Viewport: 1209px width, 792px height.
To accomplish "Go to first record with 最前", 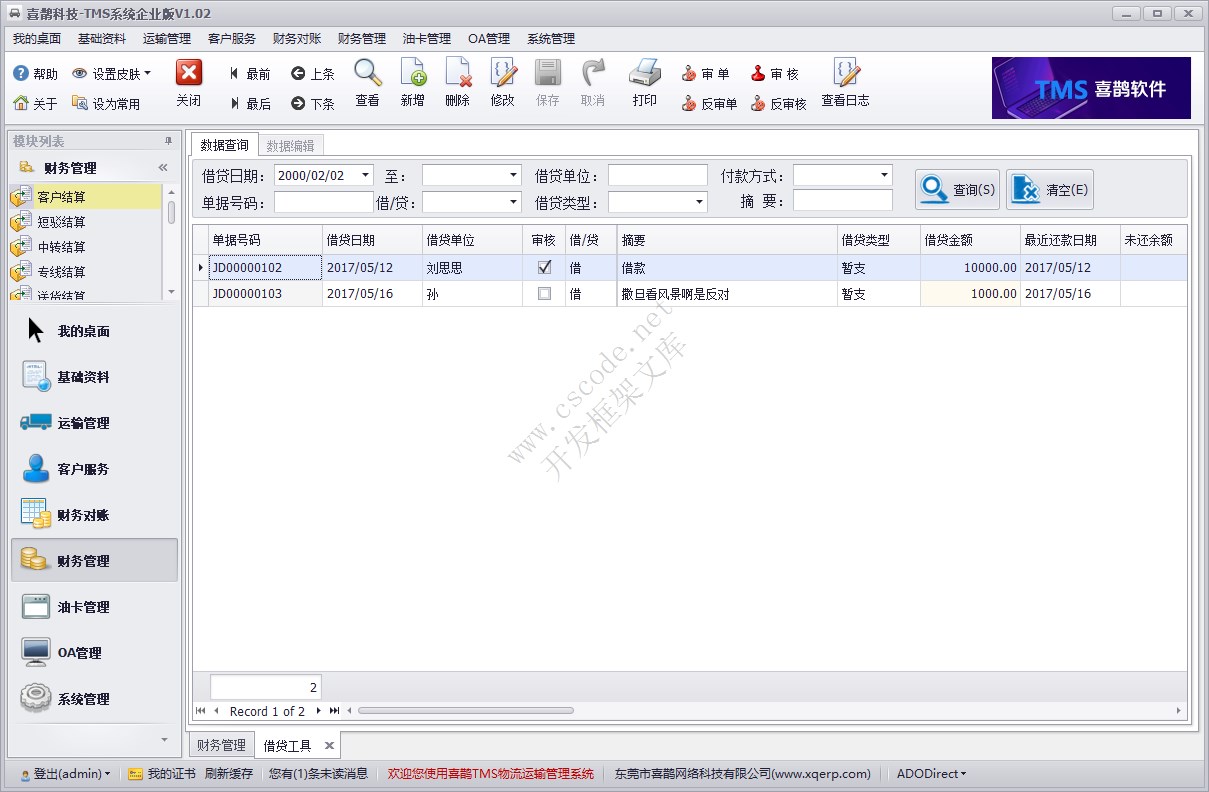I will pos(249,74).
